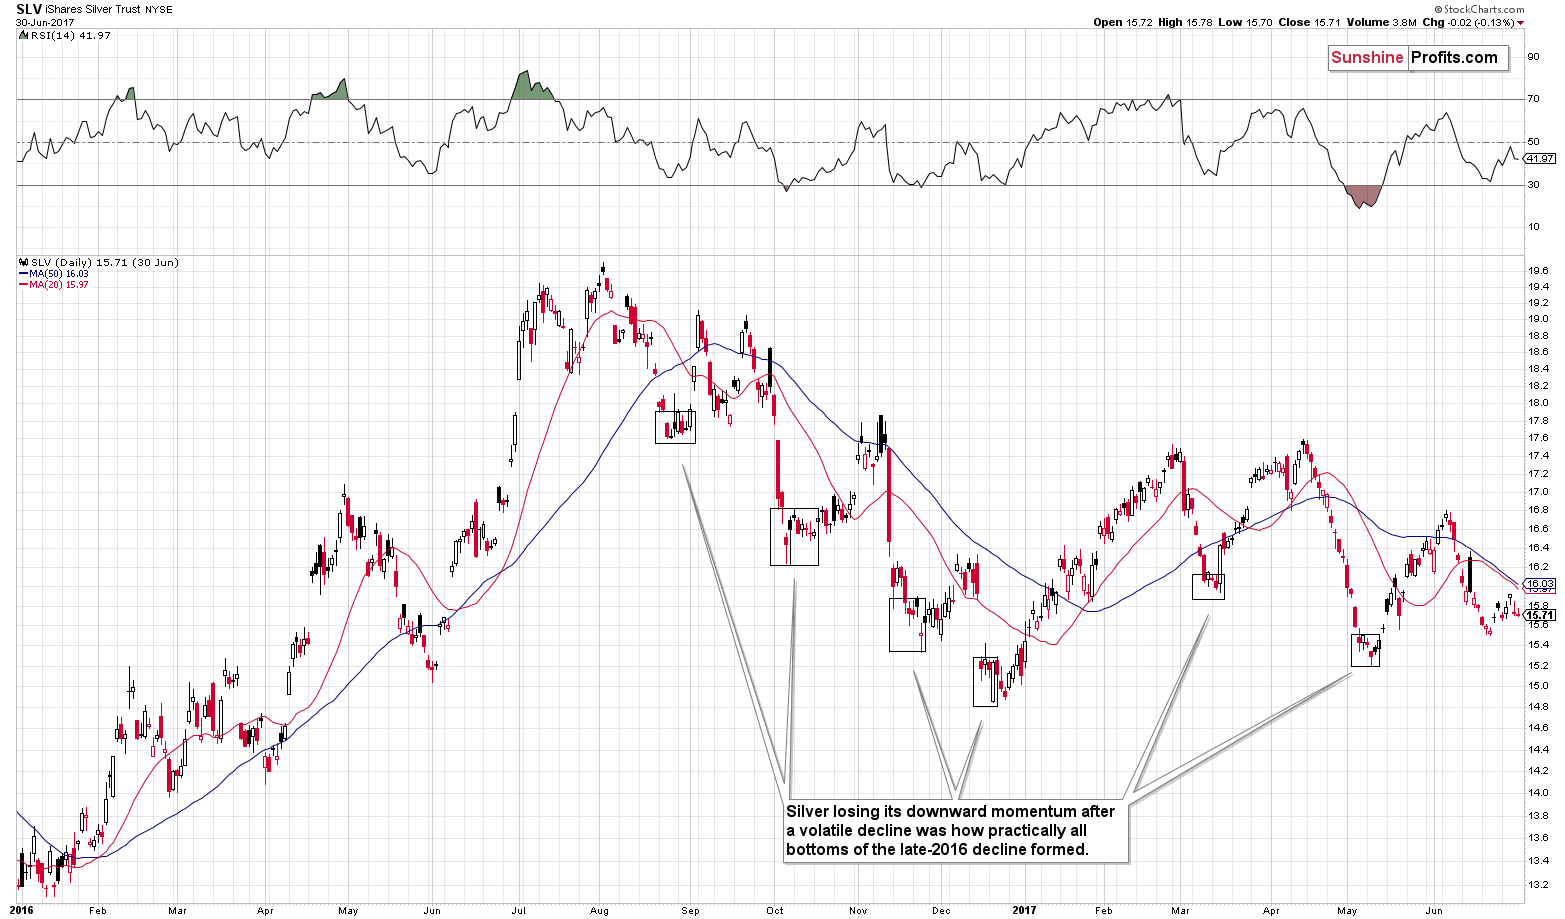Click the blue 16.03 price tag
Image resolution: width=1565 pixels, height=919 pixels.
pos(1538,583)
